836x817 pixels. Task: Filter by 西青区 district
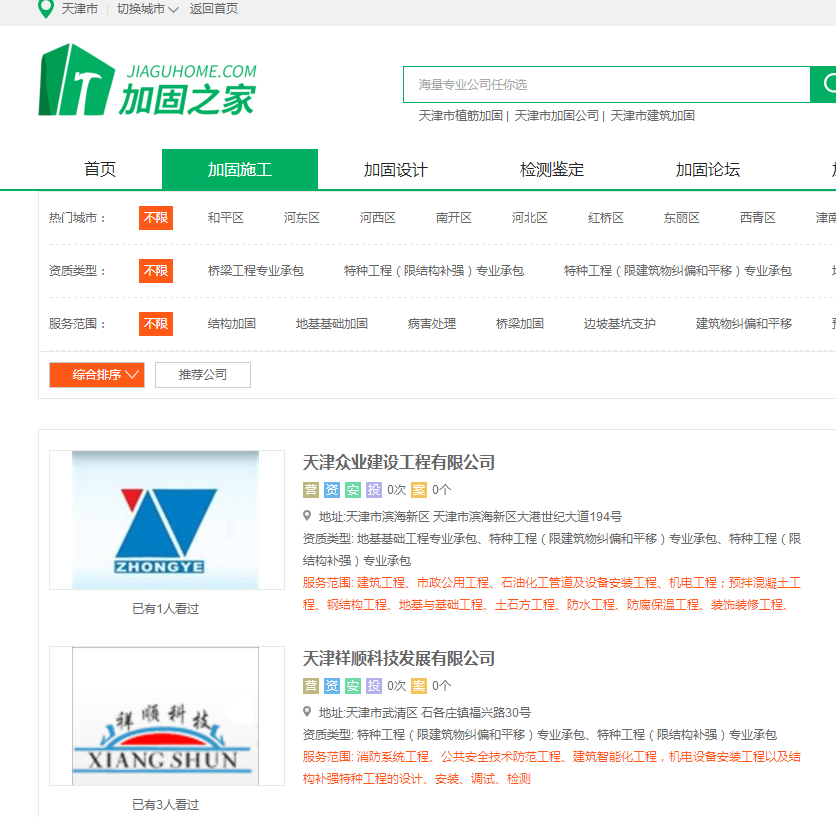(758, 218)
